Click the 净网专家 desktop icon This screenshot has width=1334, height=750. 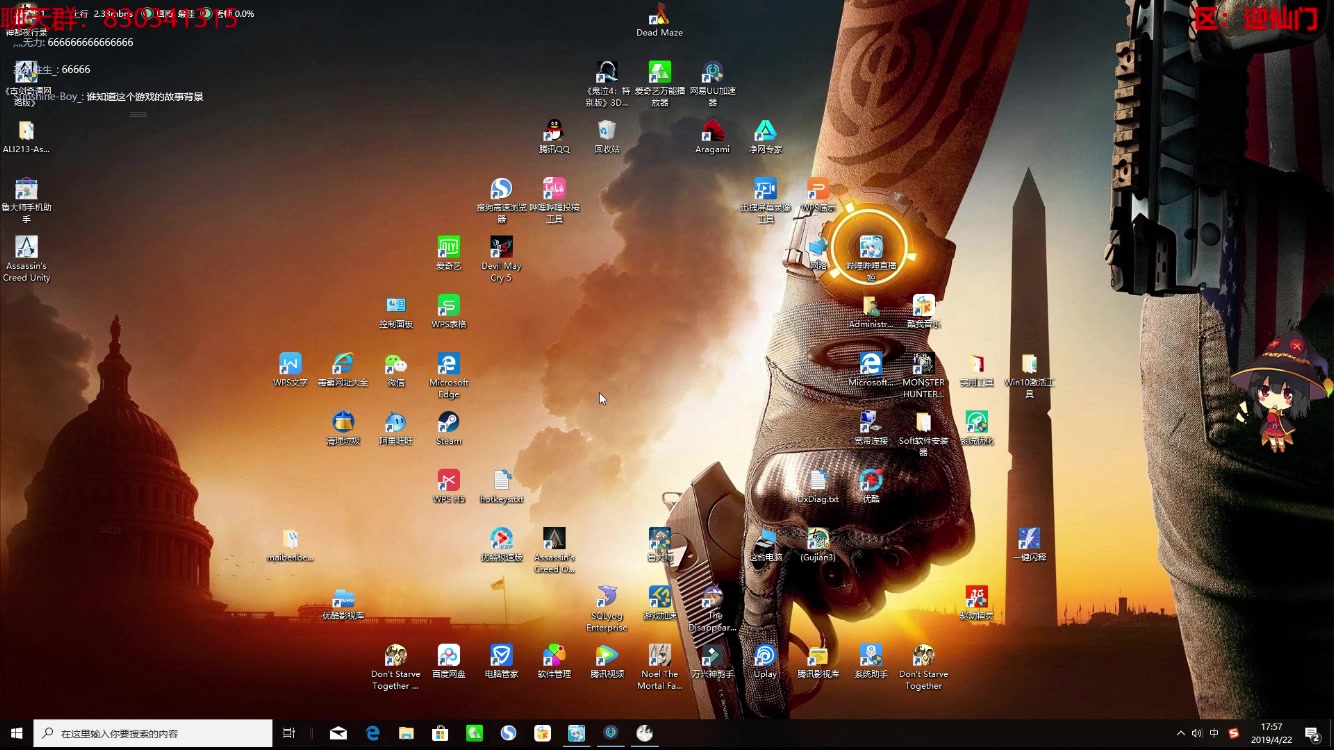(x=765, y=137)
